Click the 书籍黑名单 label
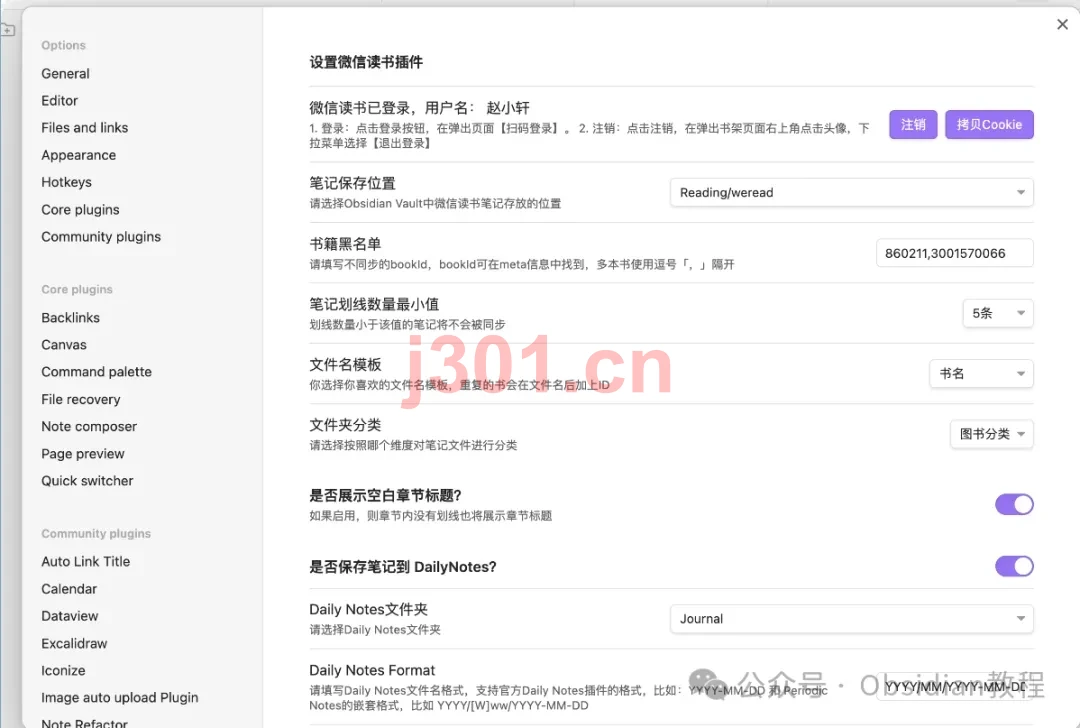Viewport: 1080px width, 728px height. click(x=345, y=244)
